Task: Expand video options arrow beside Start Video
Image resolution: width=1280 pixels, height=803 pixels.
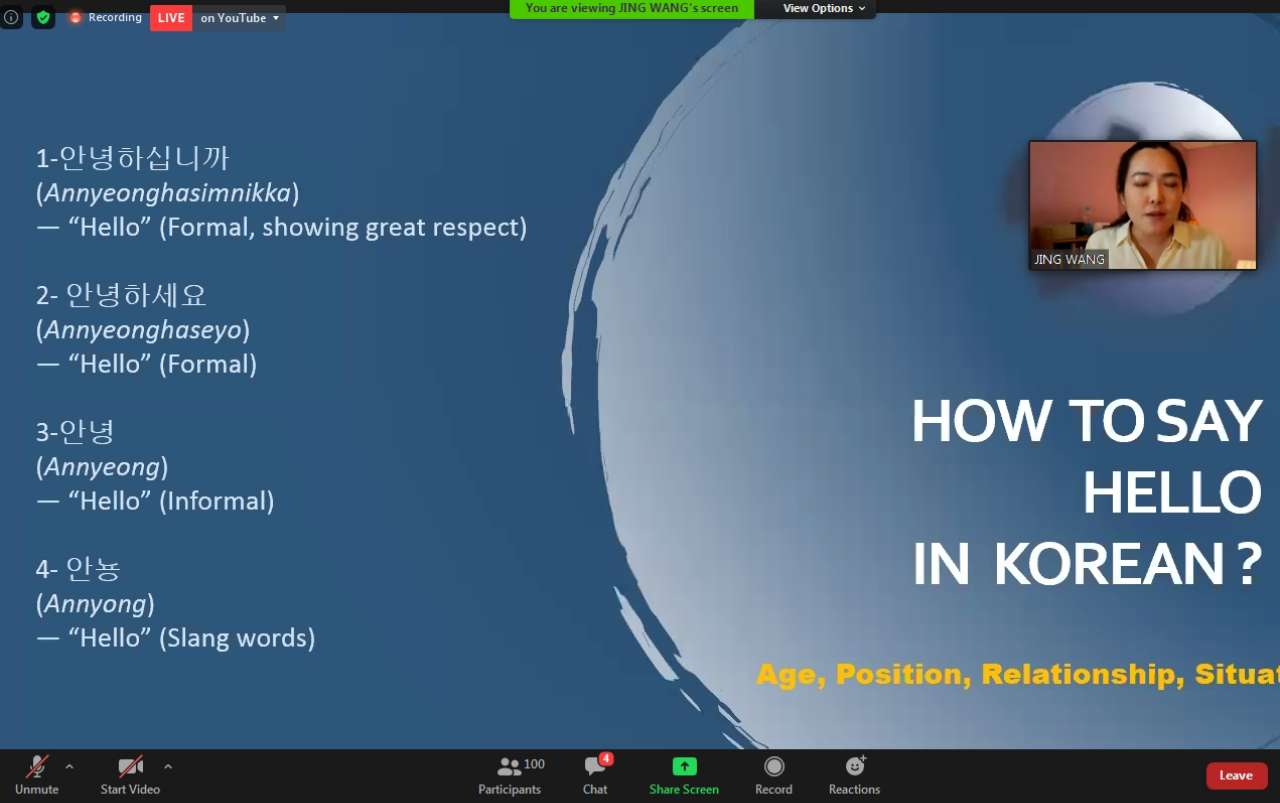Action: click(167, 767)
